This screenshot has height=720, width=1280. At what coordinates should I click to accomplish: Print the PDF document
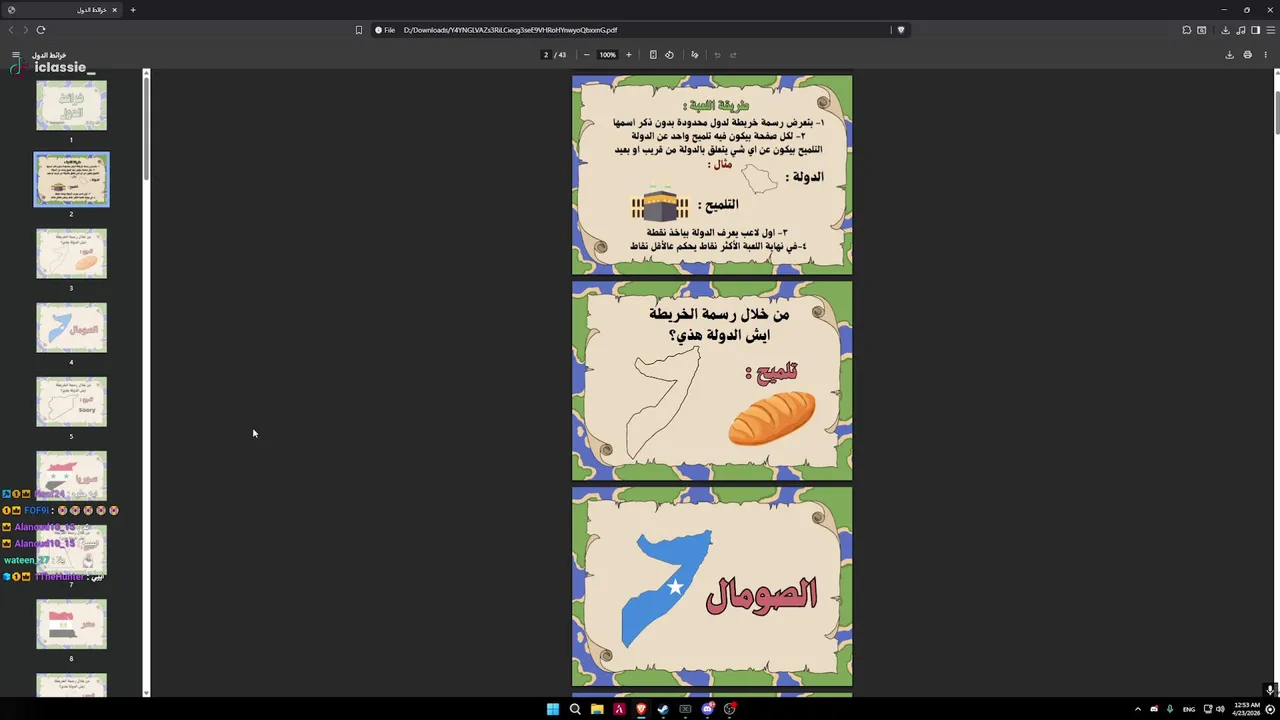(x=1247, y=55)
